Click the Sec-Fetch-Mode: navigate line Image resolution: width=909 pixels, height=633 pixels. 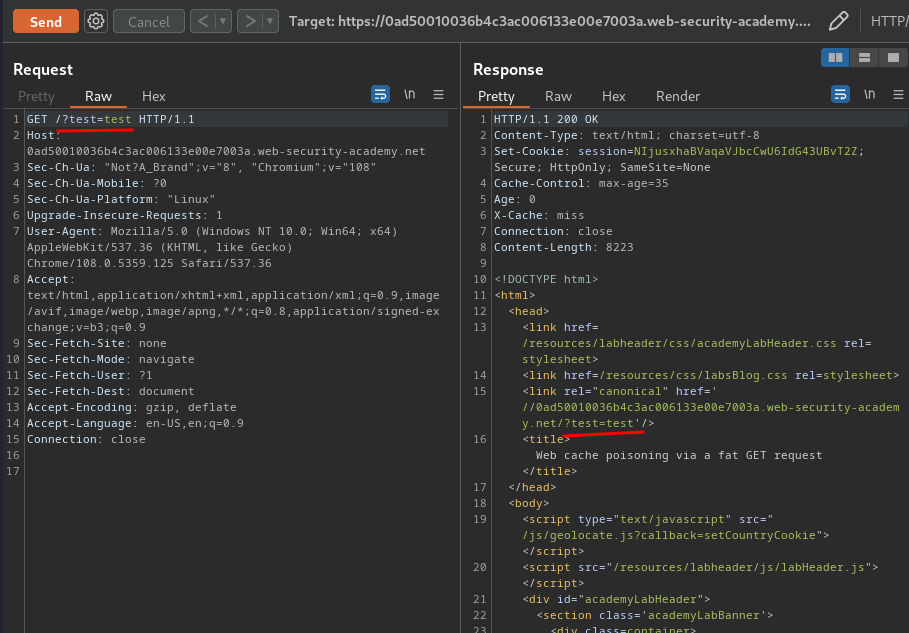111,359
